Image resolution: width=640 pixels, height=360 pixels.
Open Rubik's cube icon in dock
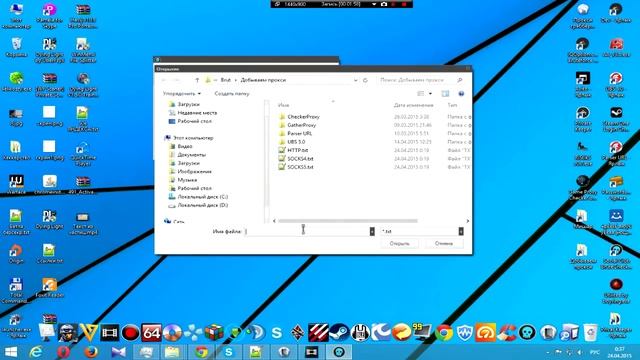coord(214,333)
